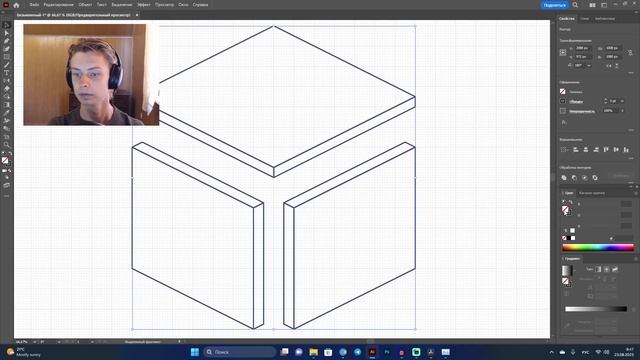The height and width of the screenshot is (360, 640).
Task: Open the Объект menu
Action: point(85,5)
